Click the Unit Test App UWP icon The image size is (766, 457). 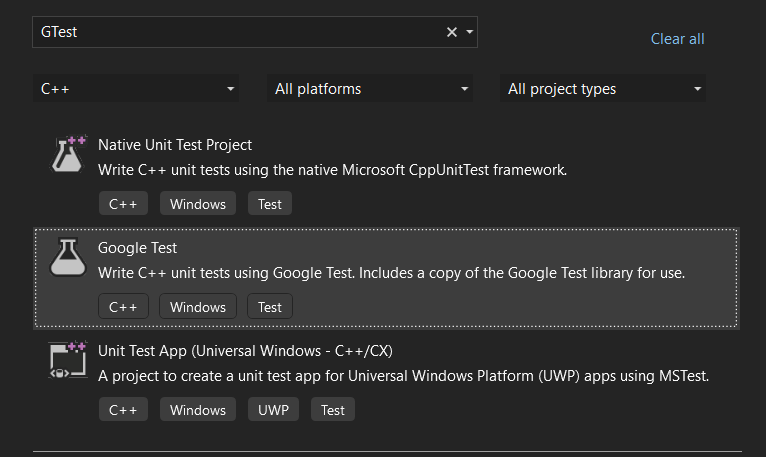pyautogui.click(x=68, y=360)
